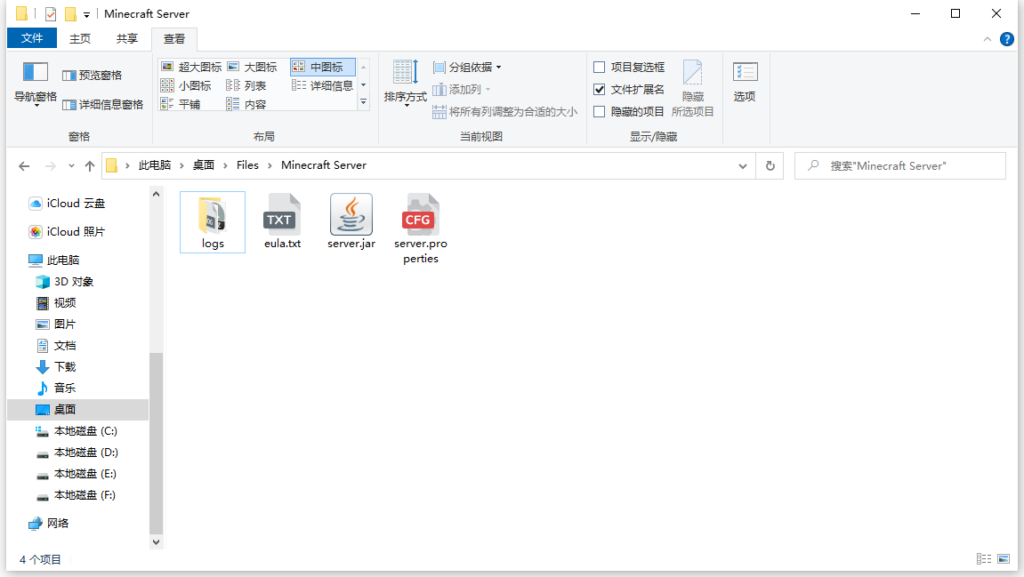Screen dimensions: 1024x577
Task: Open Quick Access Toolbar customize dropdown
Action: (86, 14)
